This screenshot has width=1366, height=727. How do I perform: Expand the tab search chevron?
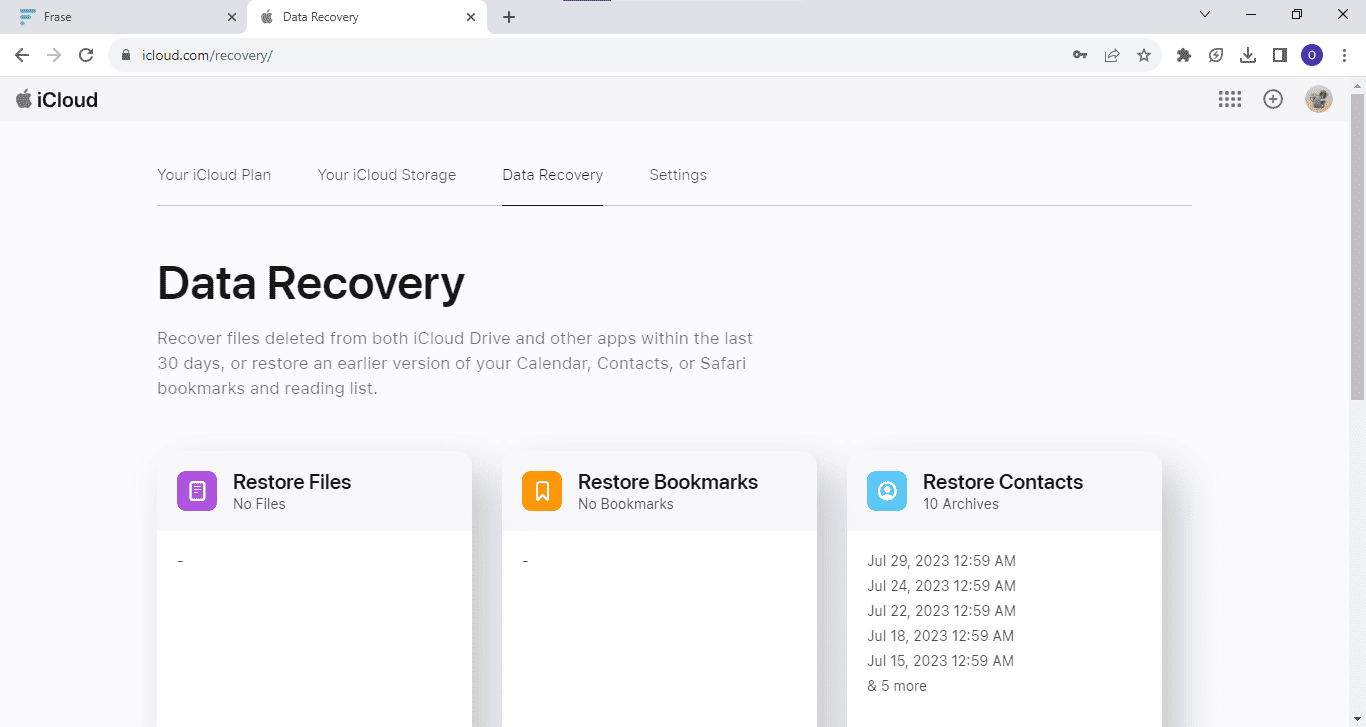(x=1205, y=15)
